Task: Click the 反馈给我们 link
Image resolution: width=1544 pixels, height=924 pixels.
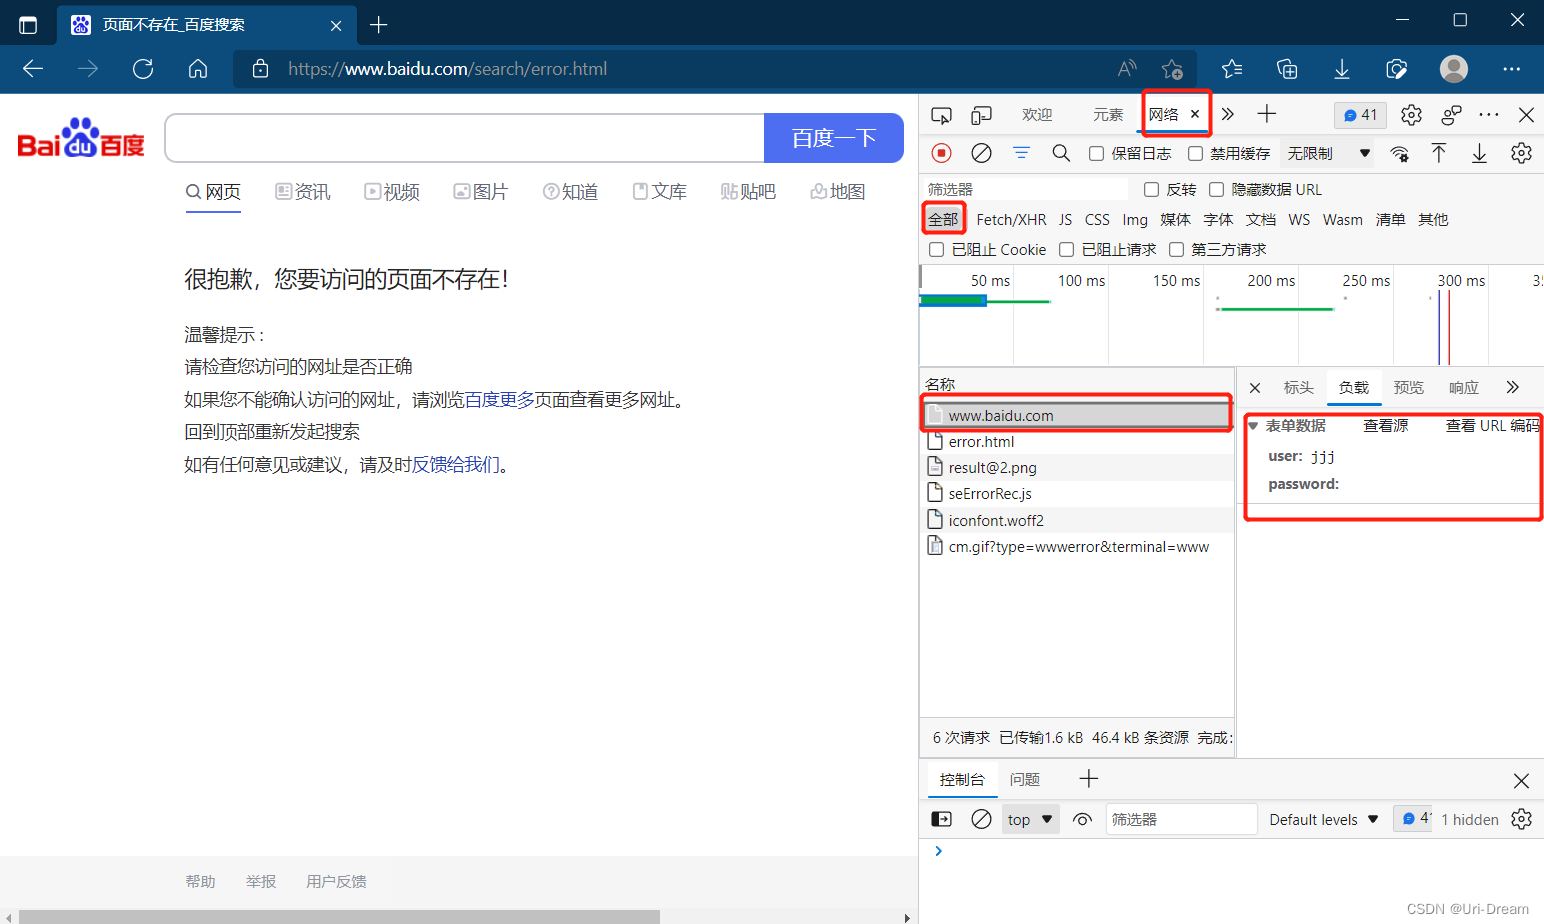Action: [x=456, y=465]
